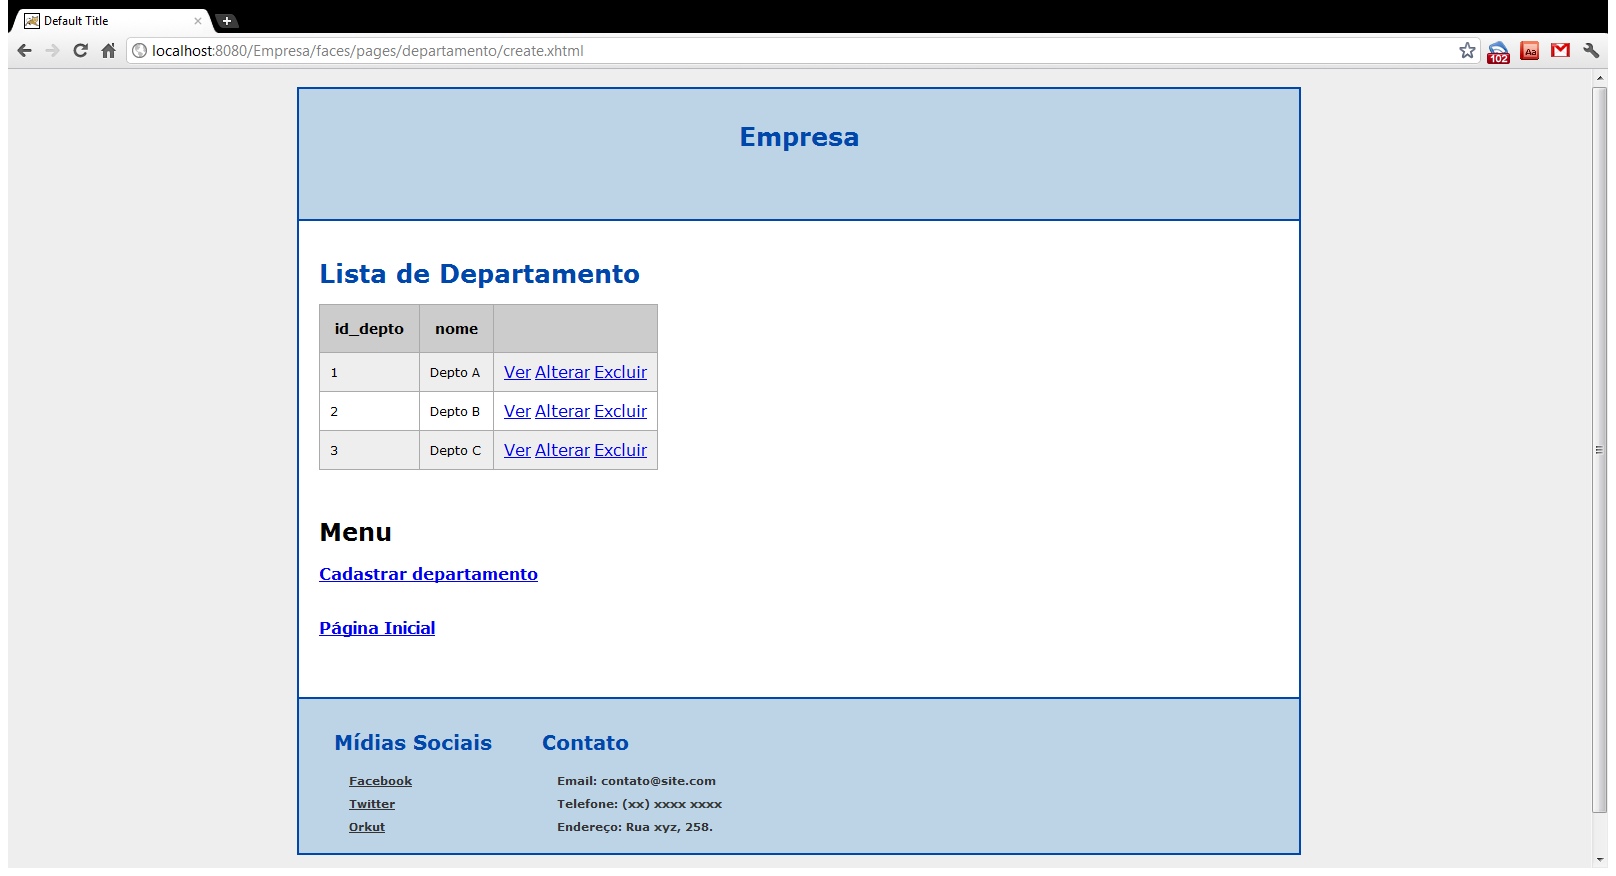Click the id cell with value 3

coord(369,450)
